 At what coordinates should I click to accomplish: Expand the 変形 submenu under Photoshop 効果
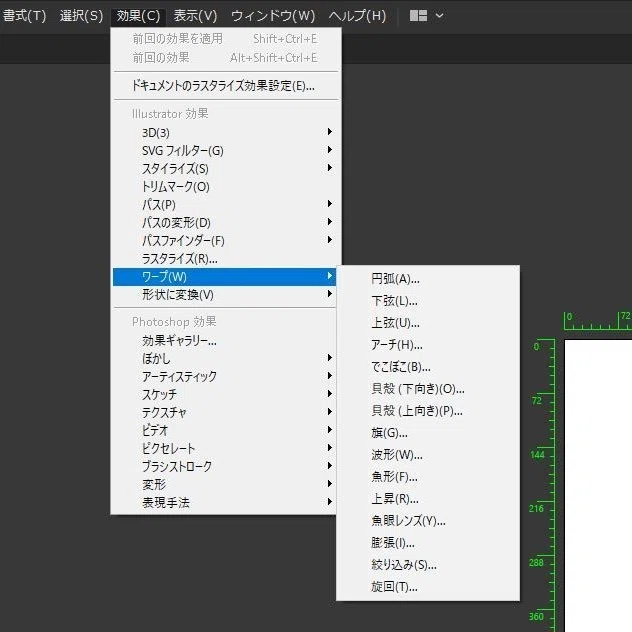click(226, 484)
